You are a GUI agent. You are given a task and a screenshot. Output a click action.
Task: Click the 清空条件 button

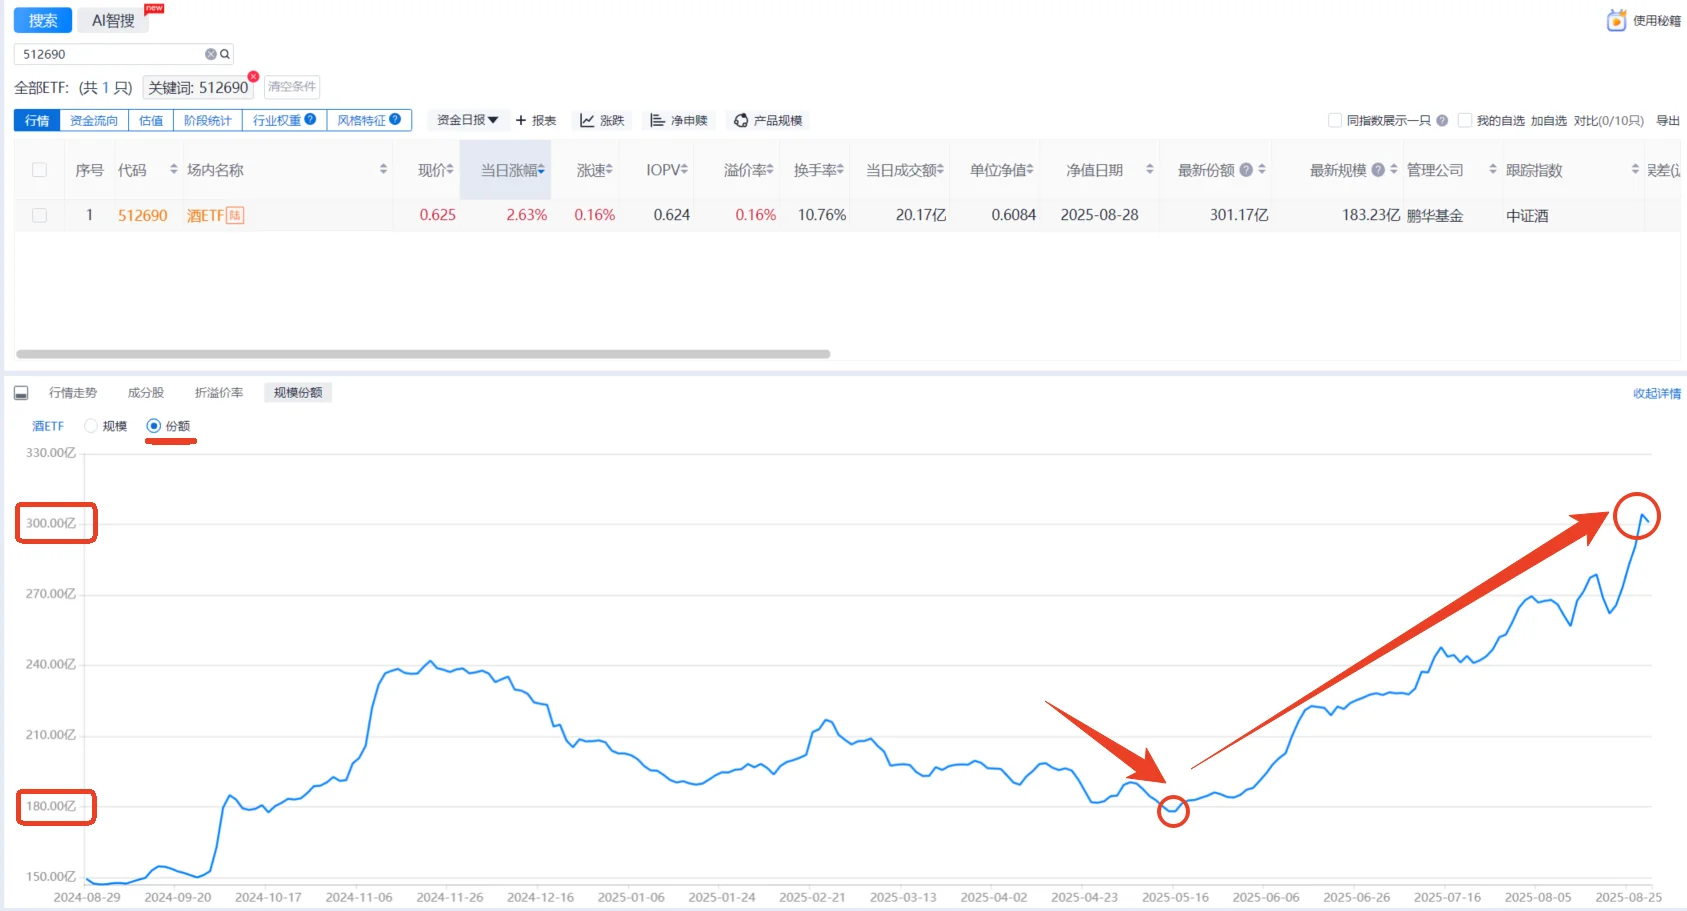pyautogui.click(x=292, y=87)
